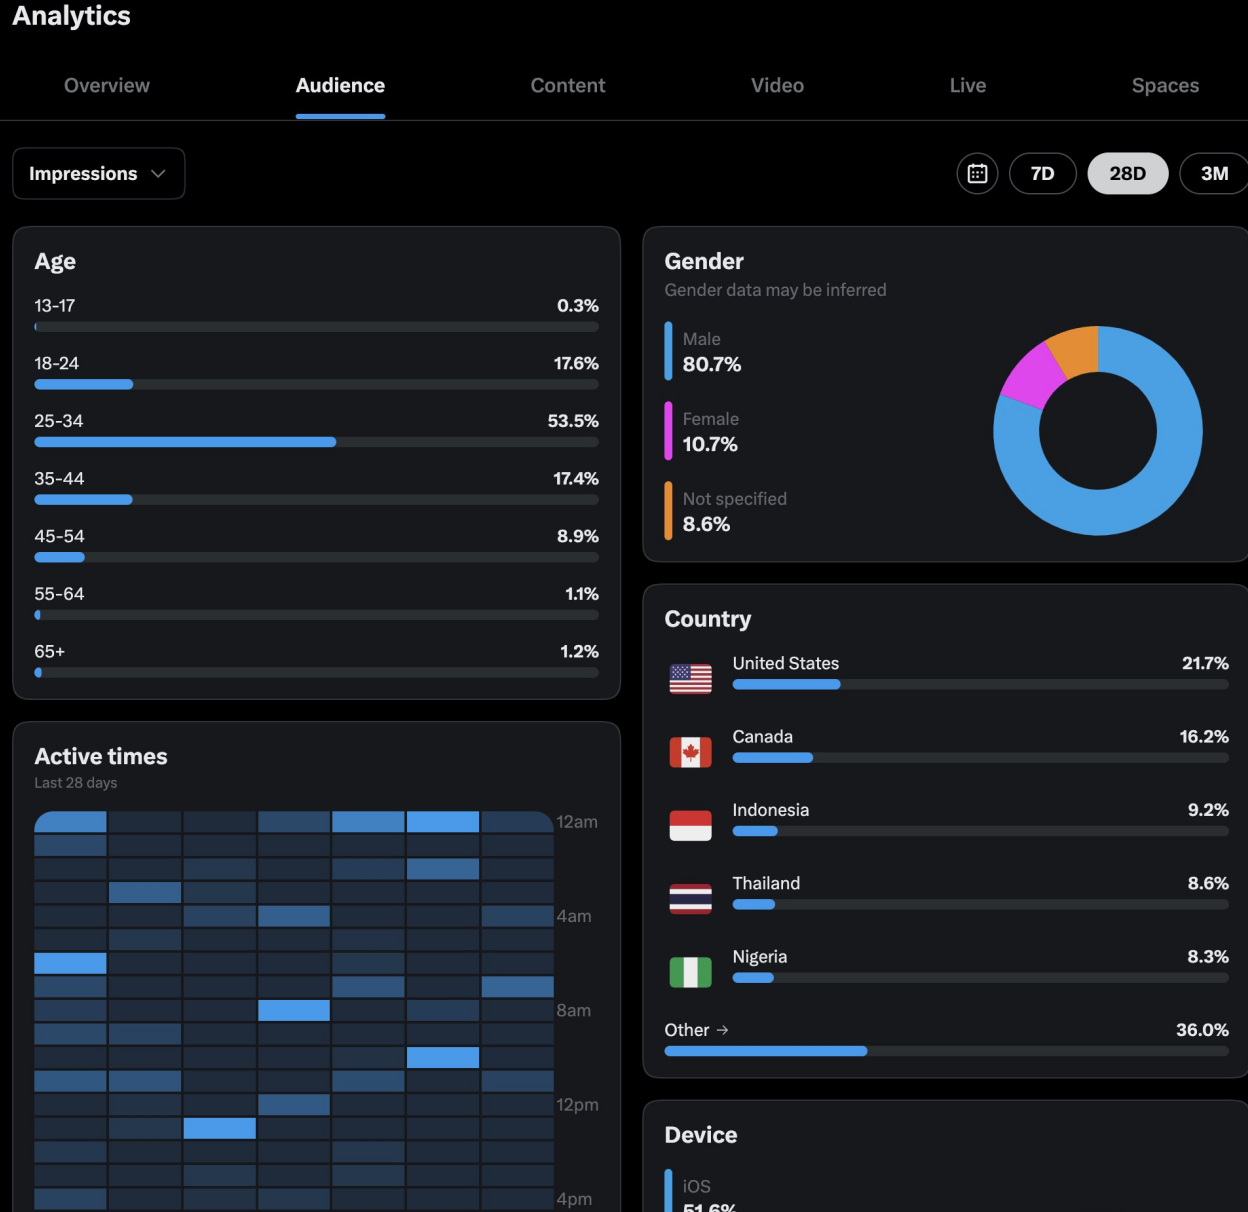Select the 28D time range
The image size is (1248, 1212).
[1128, 173]
